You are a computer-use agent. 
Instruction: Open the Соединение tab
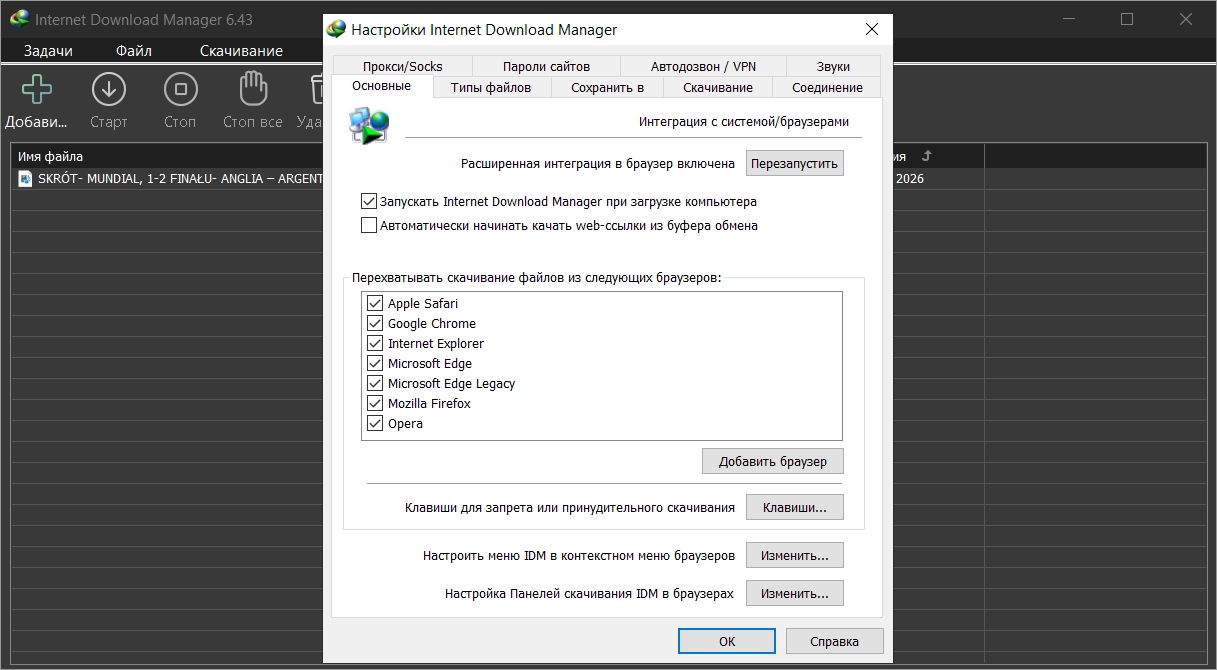[827, 87]
